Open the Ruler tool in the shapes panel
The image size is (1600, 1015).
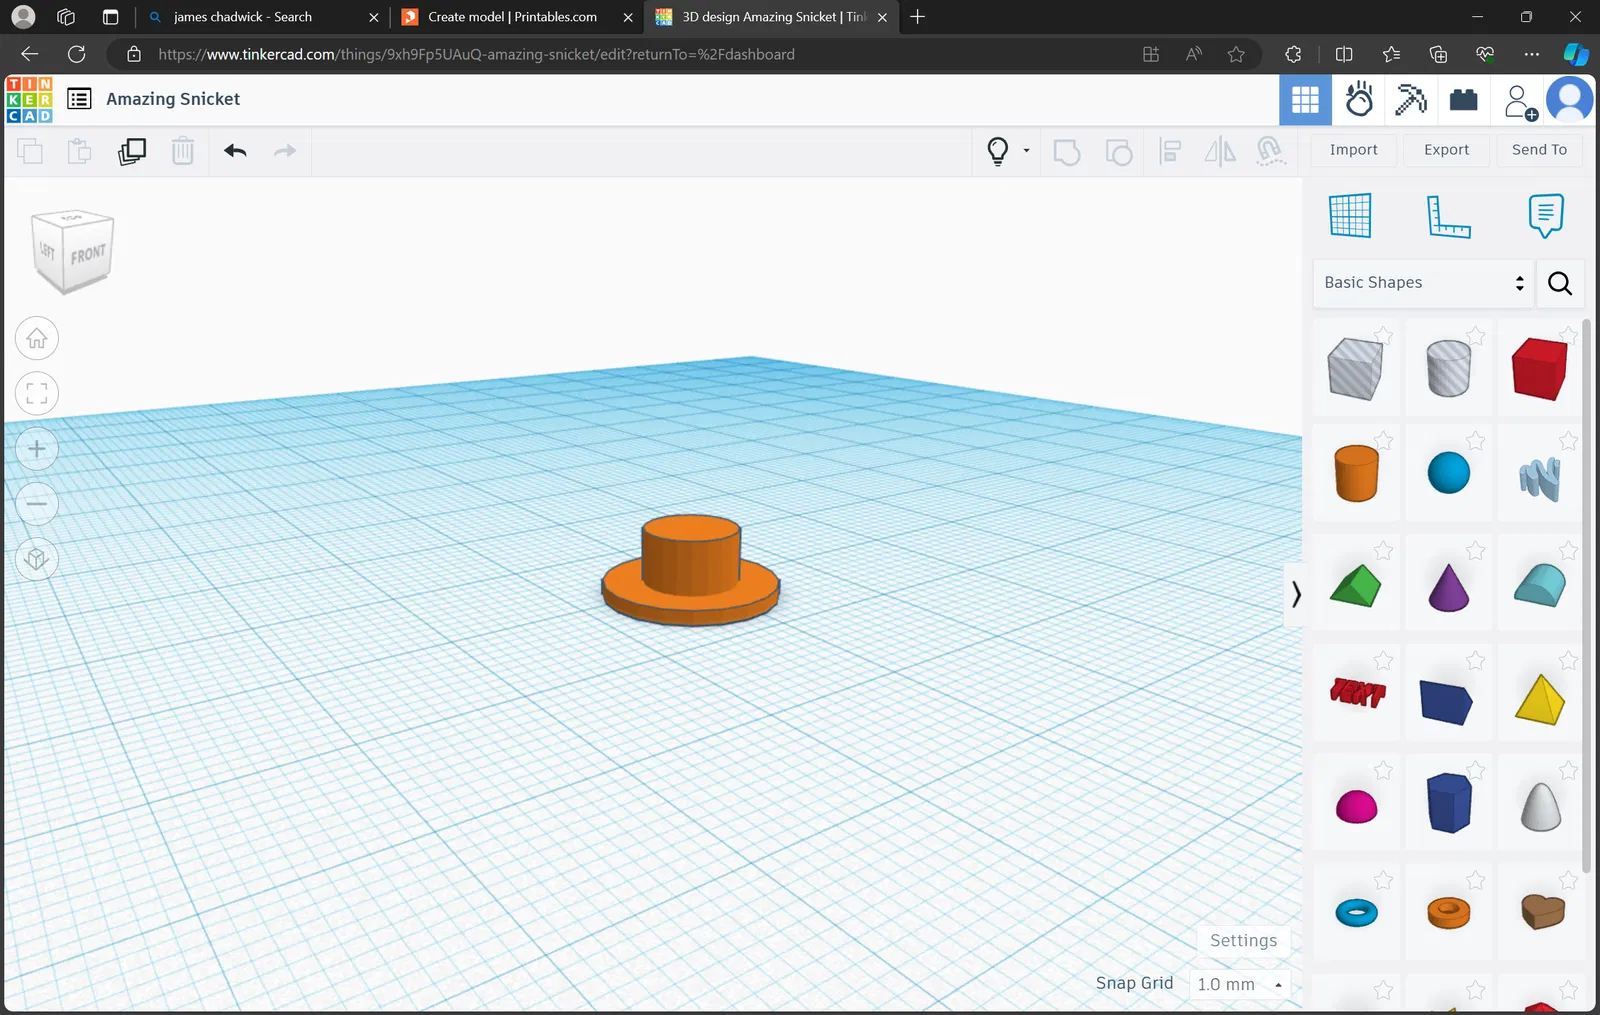click(1447, 216)
